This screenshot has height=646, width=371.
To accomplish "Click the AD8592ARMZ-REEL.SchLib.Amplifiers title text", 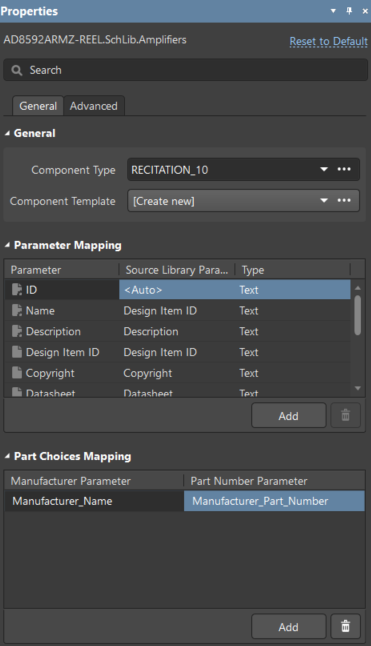I will (x=95, y=40).
